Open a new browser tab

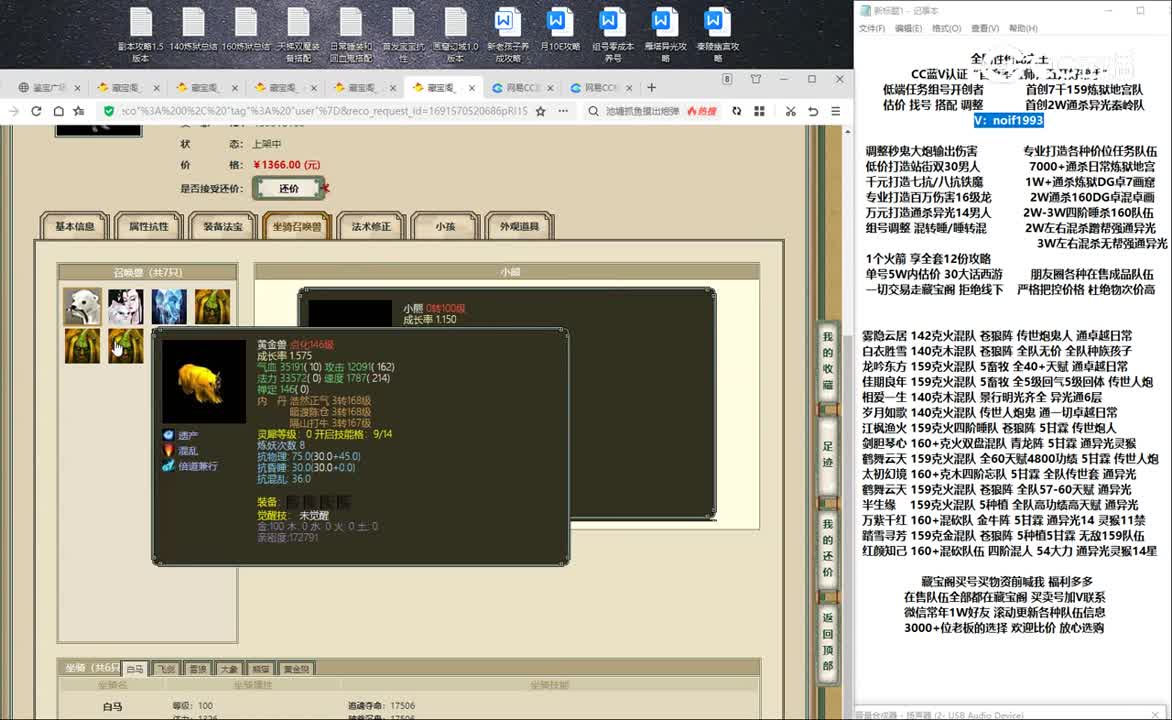(651, 87)
